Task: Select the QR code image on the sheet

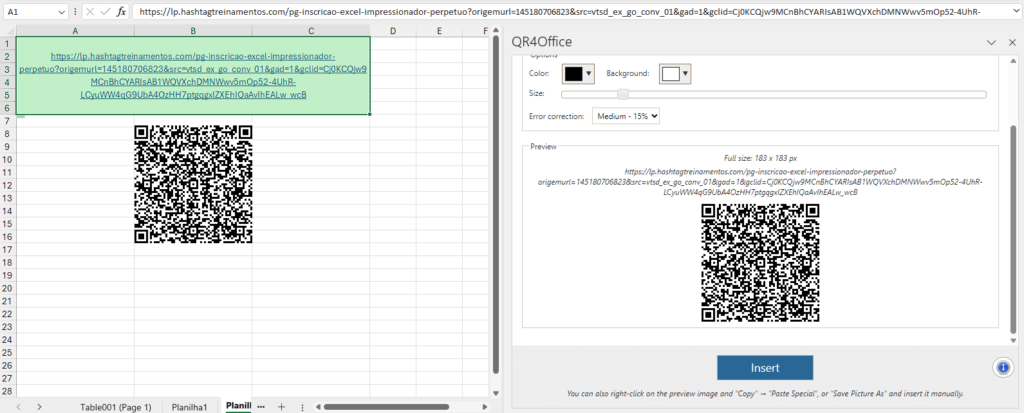Action: click(193, 184)
